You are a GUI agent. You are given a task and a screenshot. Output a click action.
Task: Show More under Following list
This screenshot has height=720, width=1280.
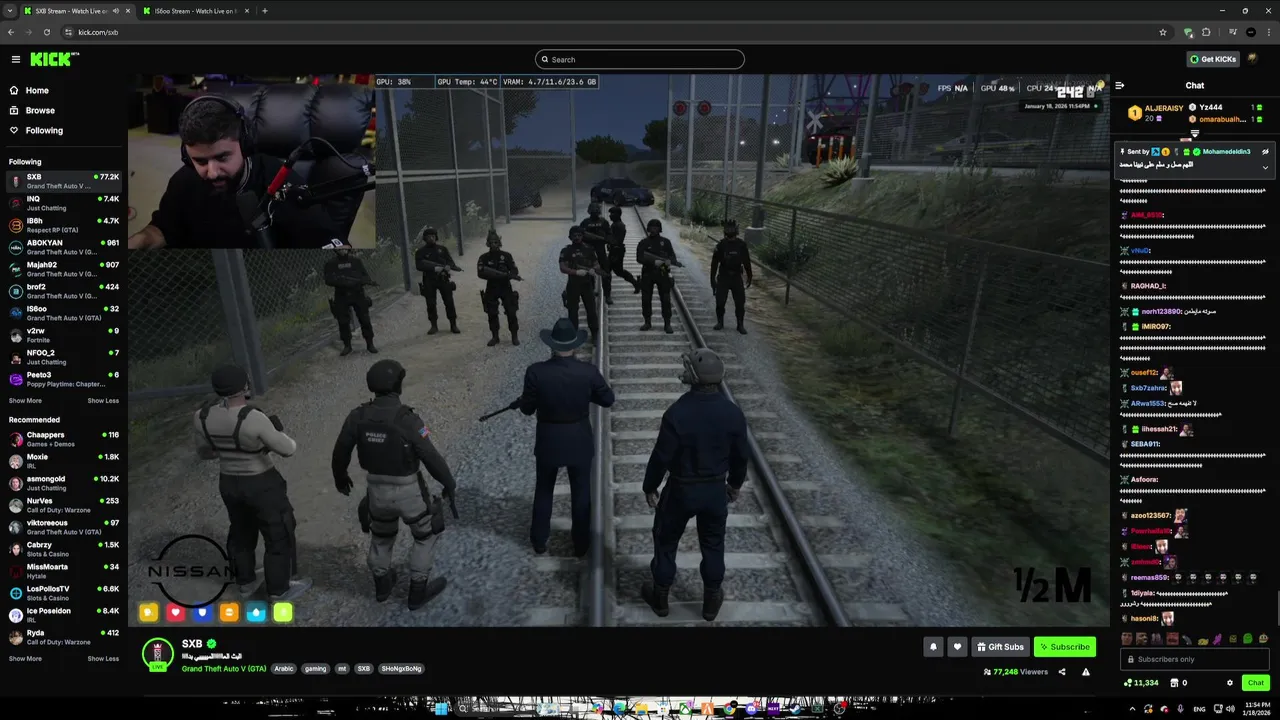25,401
